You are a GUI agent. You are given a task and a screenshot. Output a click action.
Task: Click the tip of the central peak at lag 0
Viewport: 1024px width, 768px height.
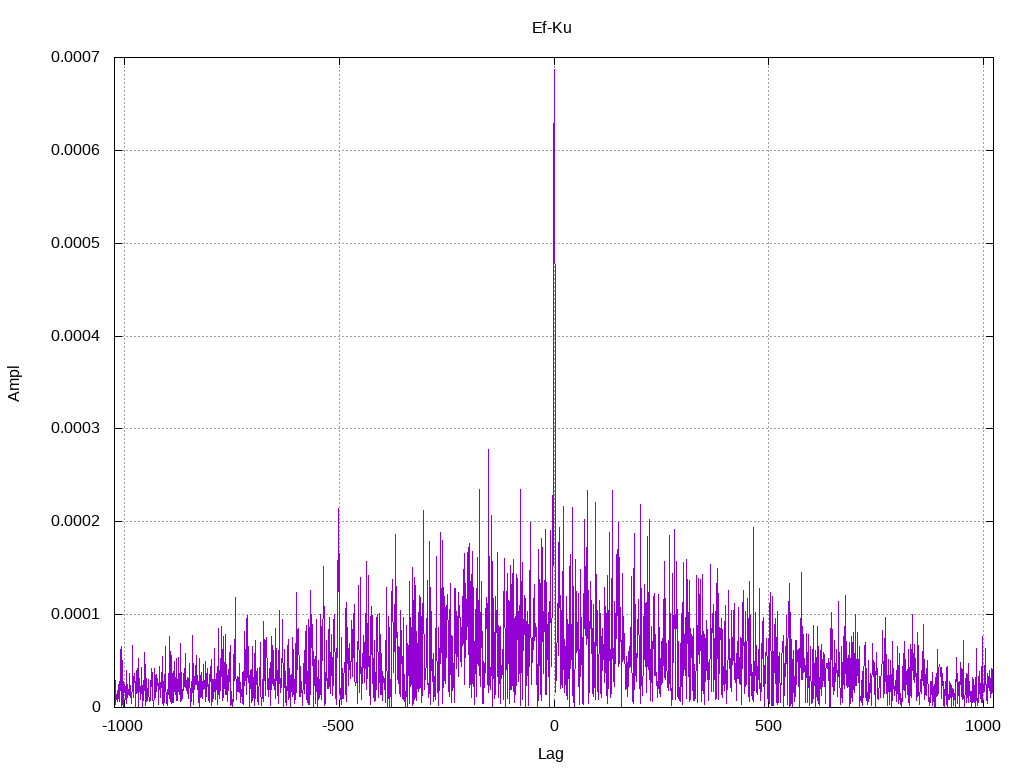554,69
